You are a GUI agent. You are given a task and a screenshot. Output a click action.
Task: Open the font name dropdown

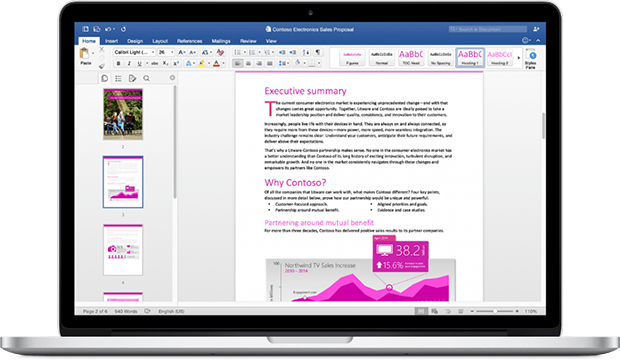(x=134, y=52)
